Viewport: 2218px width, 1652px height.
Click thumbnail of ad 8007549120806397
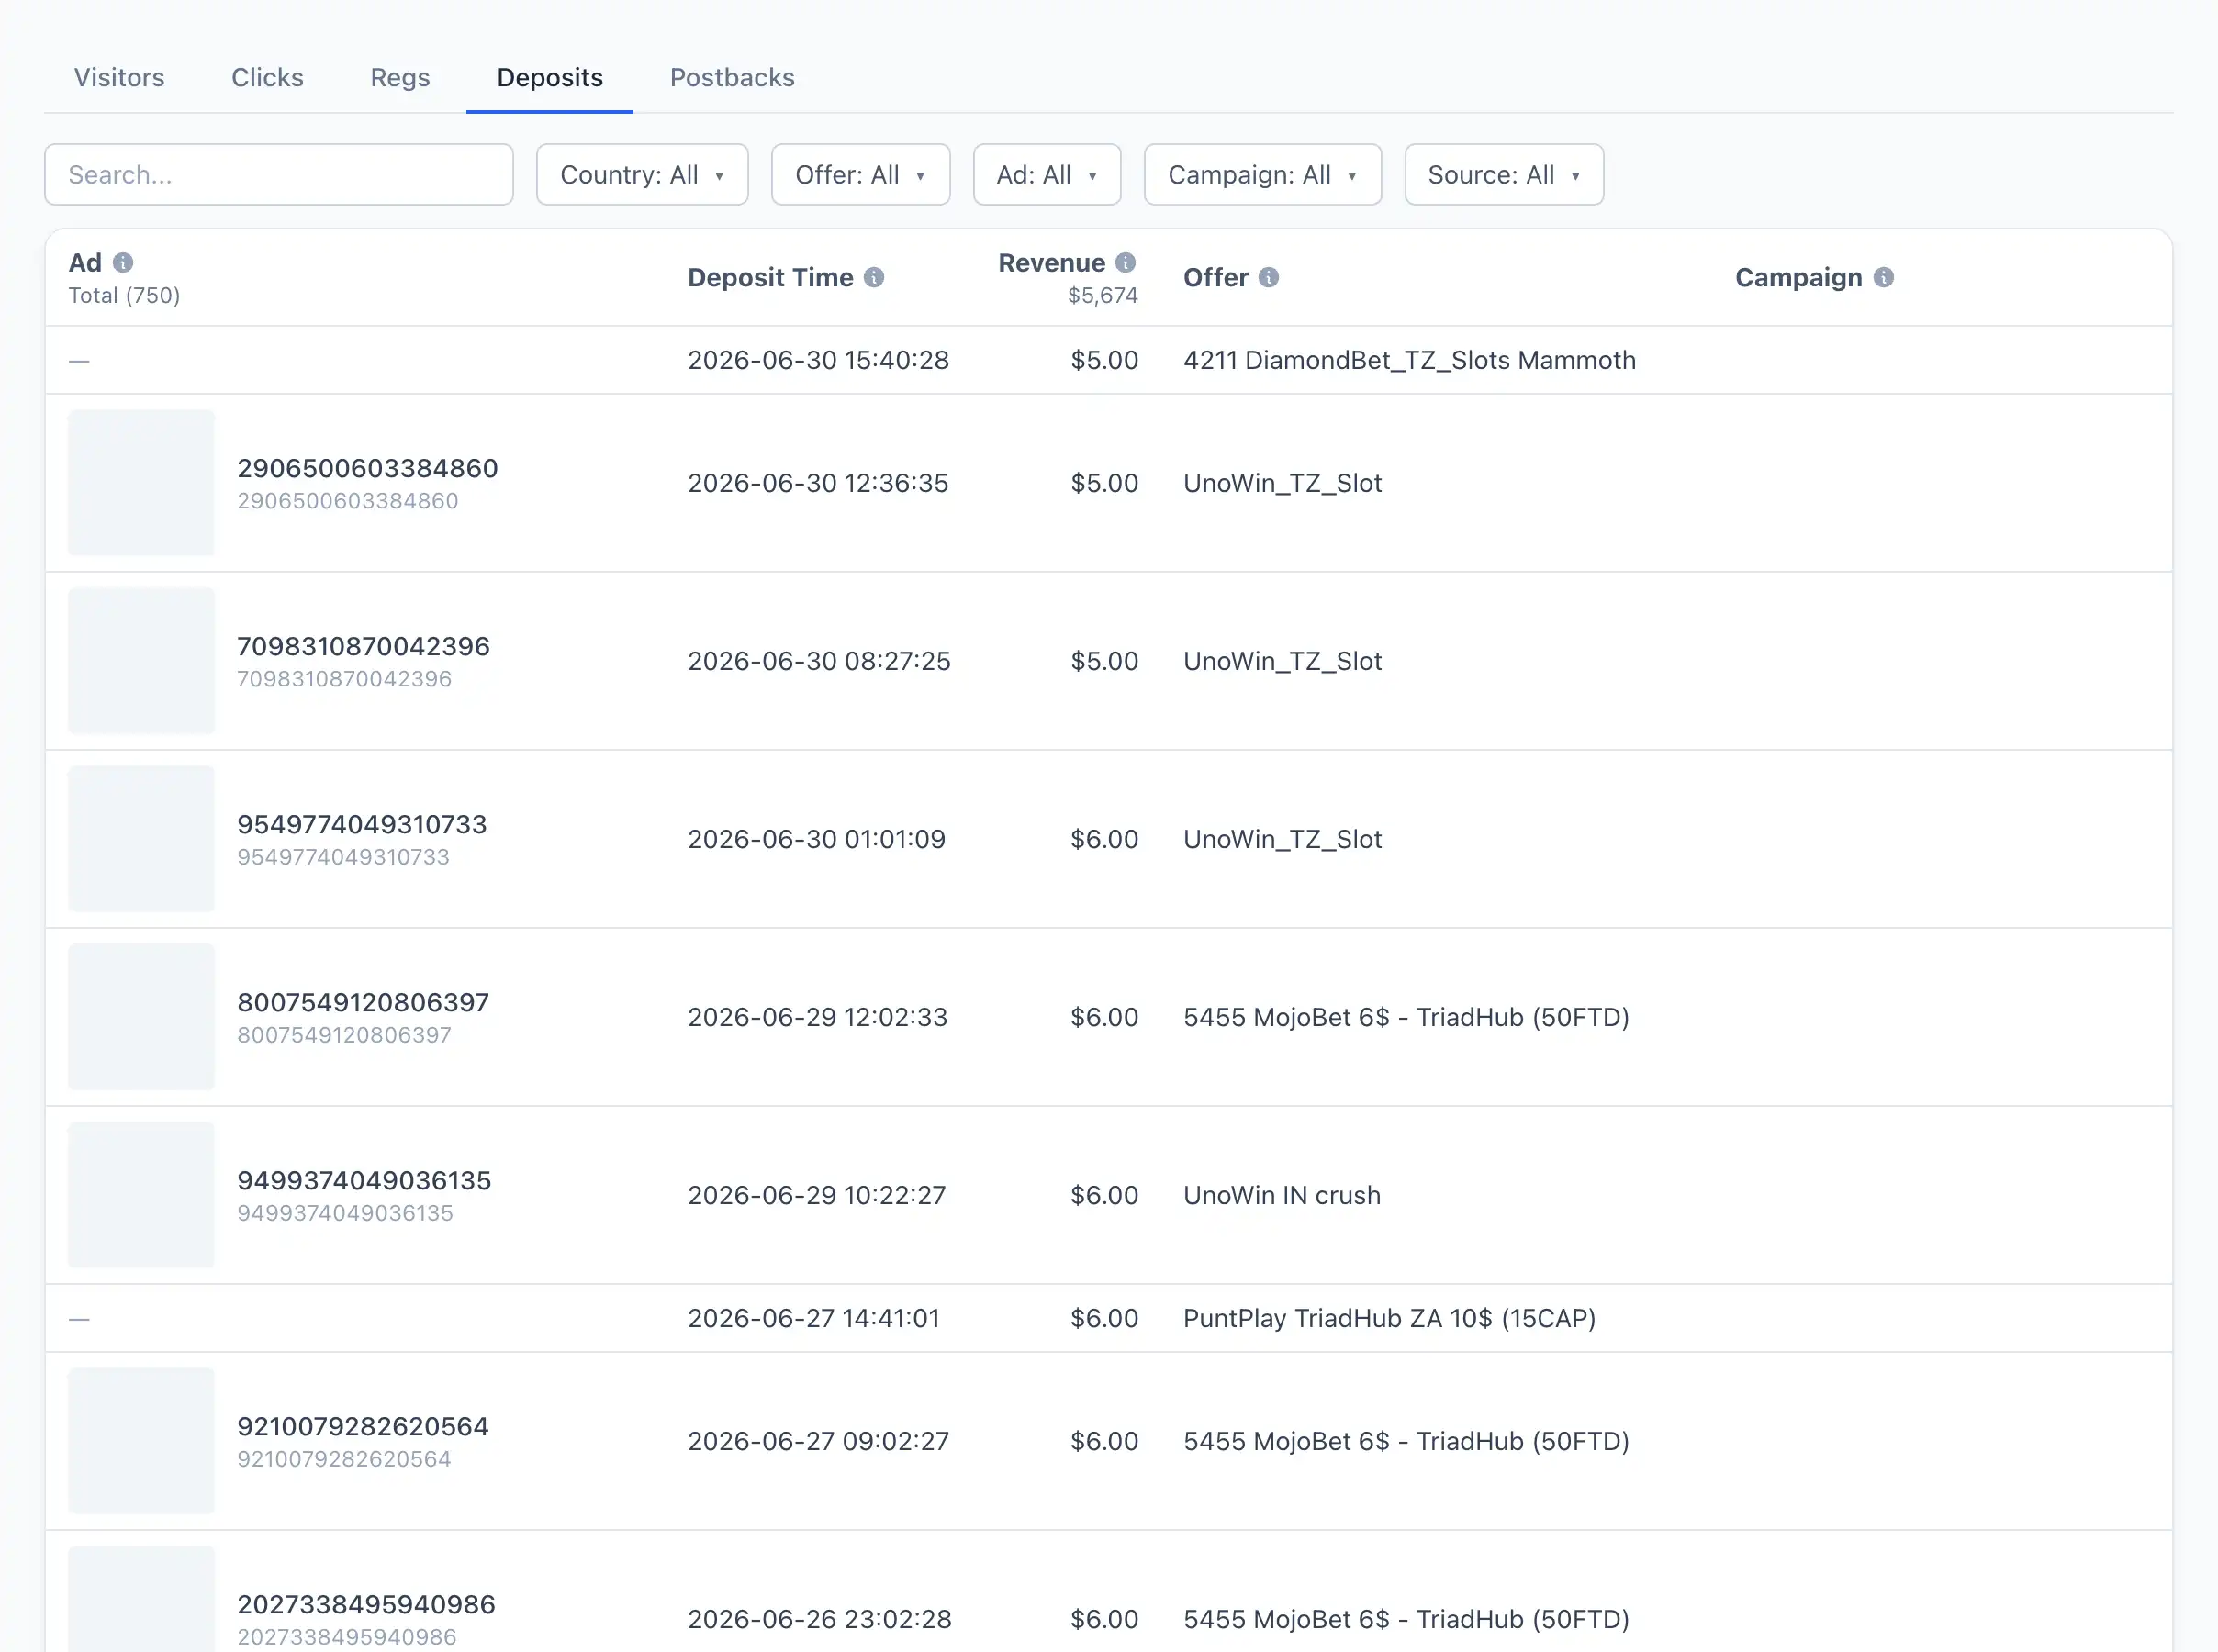(x=141, y=1017)
